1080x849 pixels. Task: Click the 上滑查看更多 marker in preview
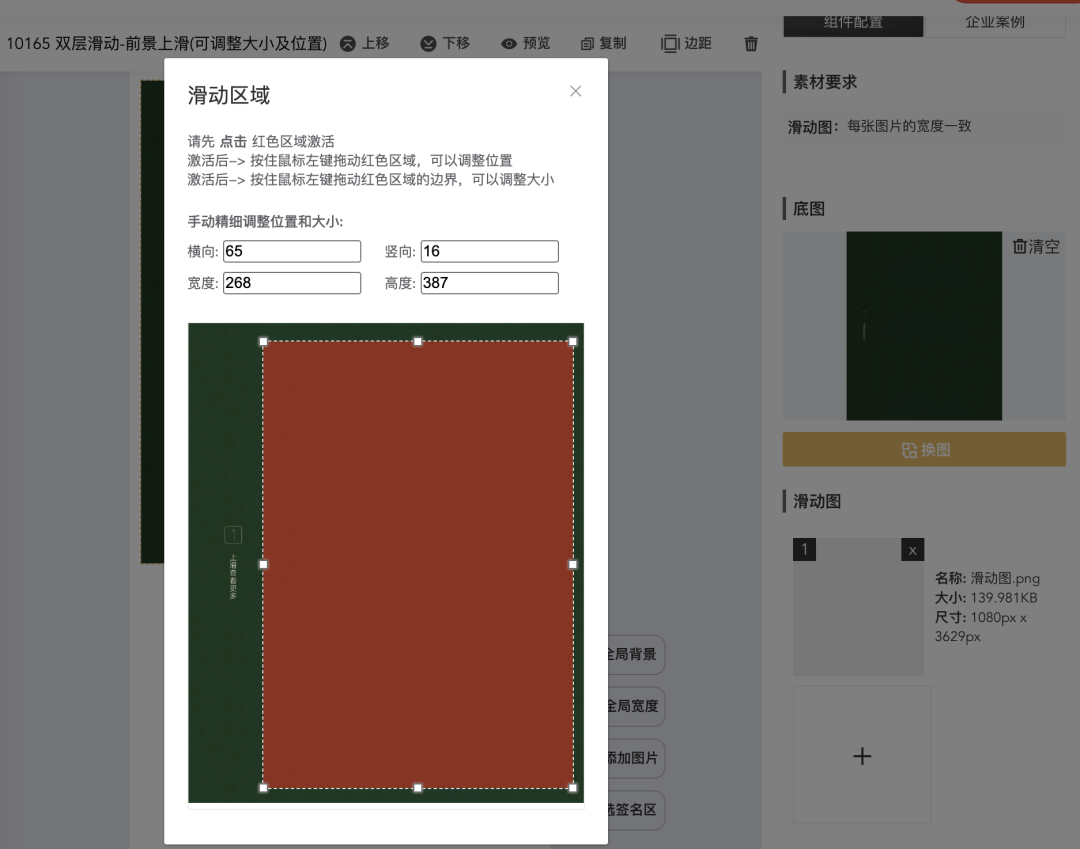tap(233, 577)
